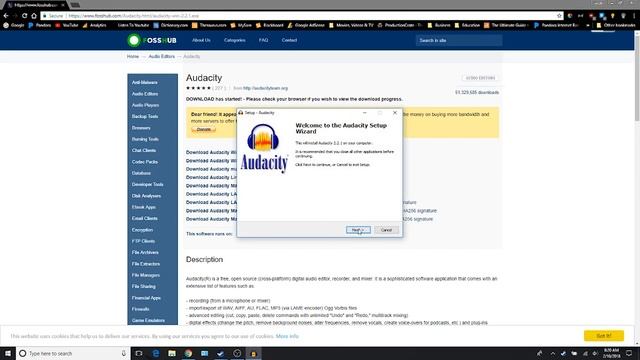Select File Sharing in the sidebar
The width and height of the screenshot is (640, 360).
(x=144, y=287)
